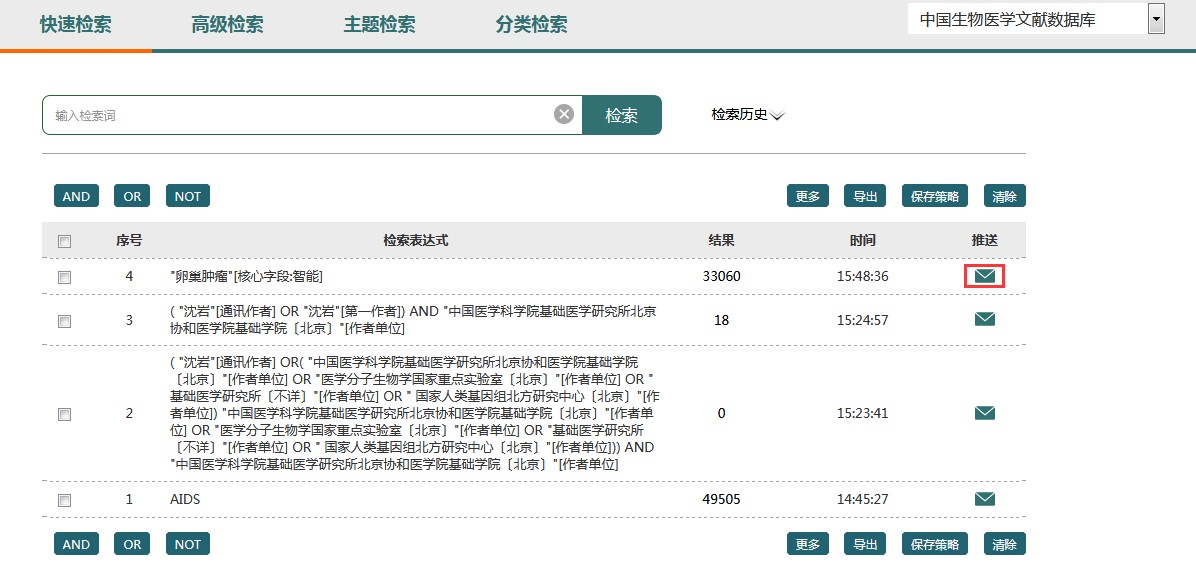Select the checkbox for the AIDS search row

coord(65,499)
